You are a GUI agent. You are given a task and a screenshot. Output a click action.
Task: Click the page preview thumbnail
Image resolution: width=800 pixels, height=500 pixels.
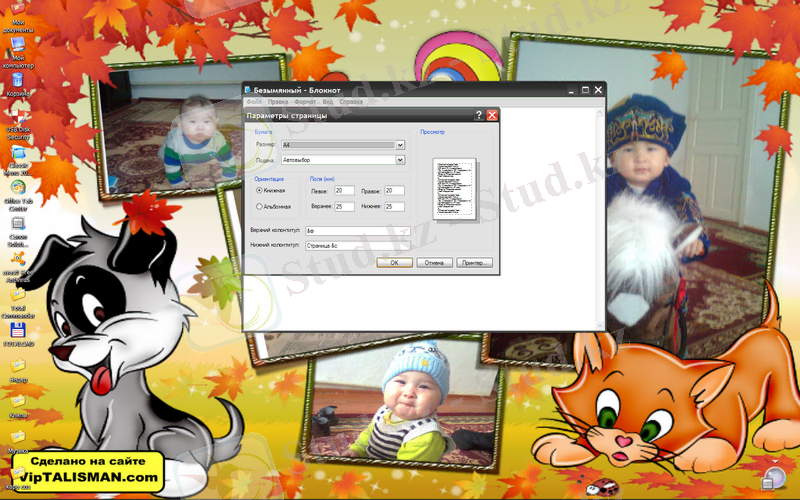pos(450,187)
